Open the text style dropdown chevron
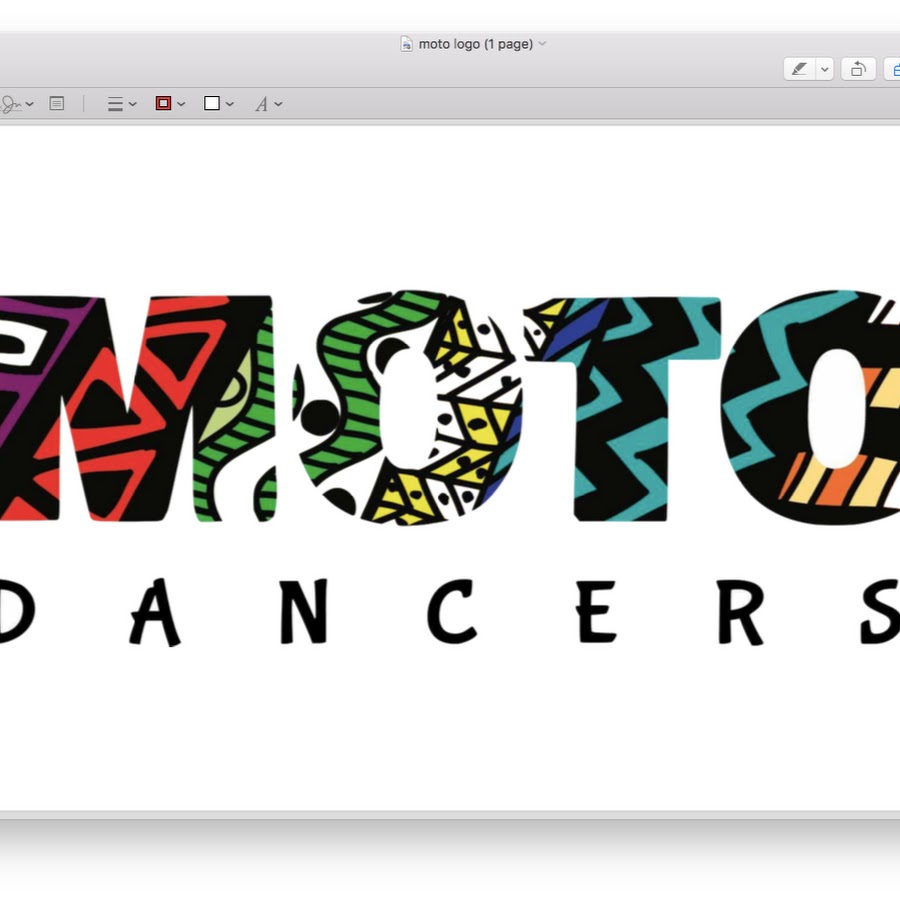 (x=279, y=104)
